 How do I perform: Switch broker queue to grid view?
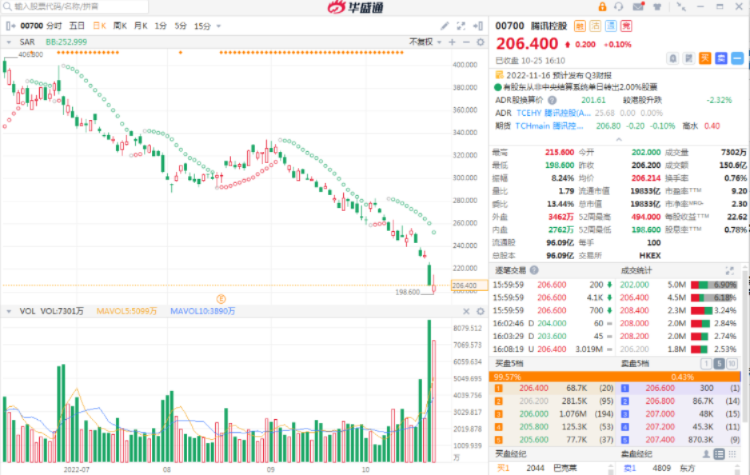pos(732,454)
